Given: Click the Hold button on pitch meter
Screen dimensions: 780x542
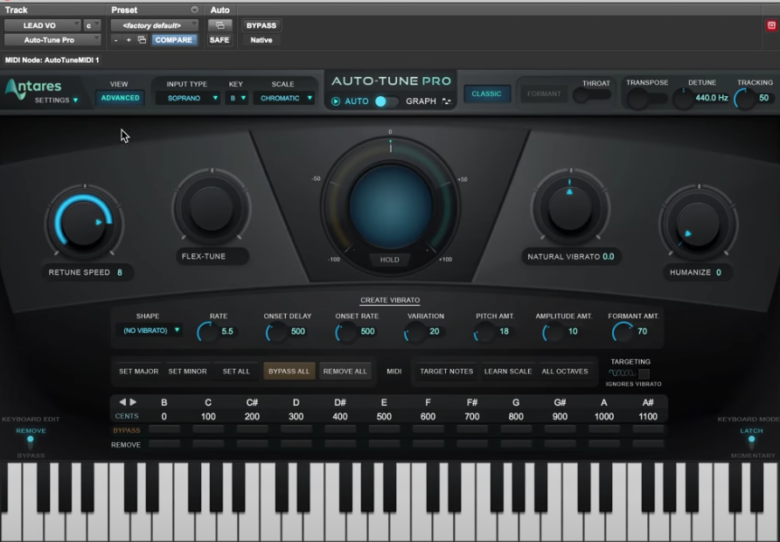Looking at the screenshot, I should pos(390,260).
